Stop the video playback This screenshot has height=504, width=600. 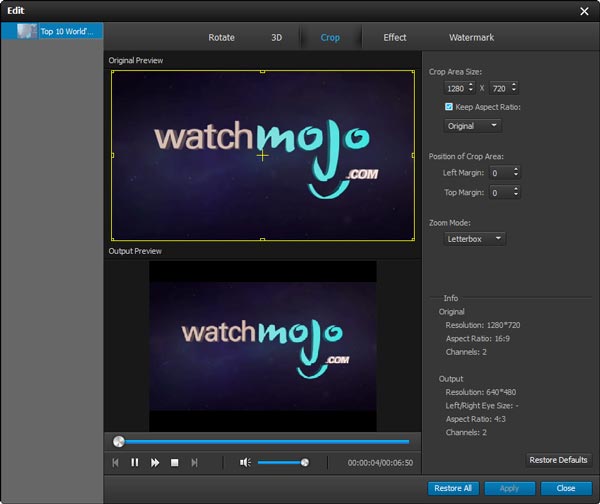174,463
